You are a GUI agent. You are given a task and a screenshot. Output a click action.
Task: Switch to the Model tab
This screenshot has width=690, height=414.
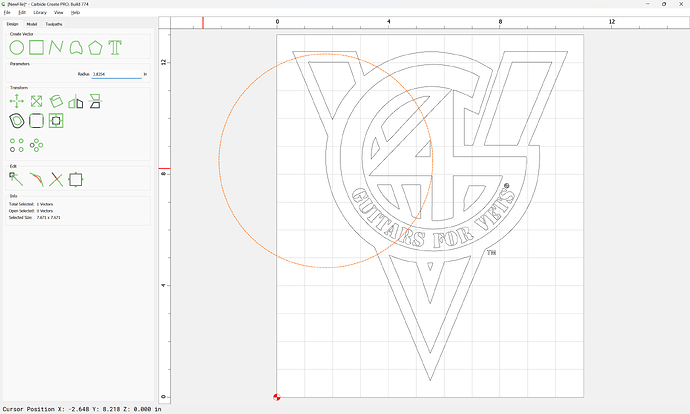click(x=32, y=24)
